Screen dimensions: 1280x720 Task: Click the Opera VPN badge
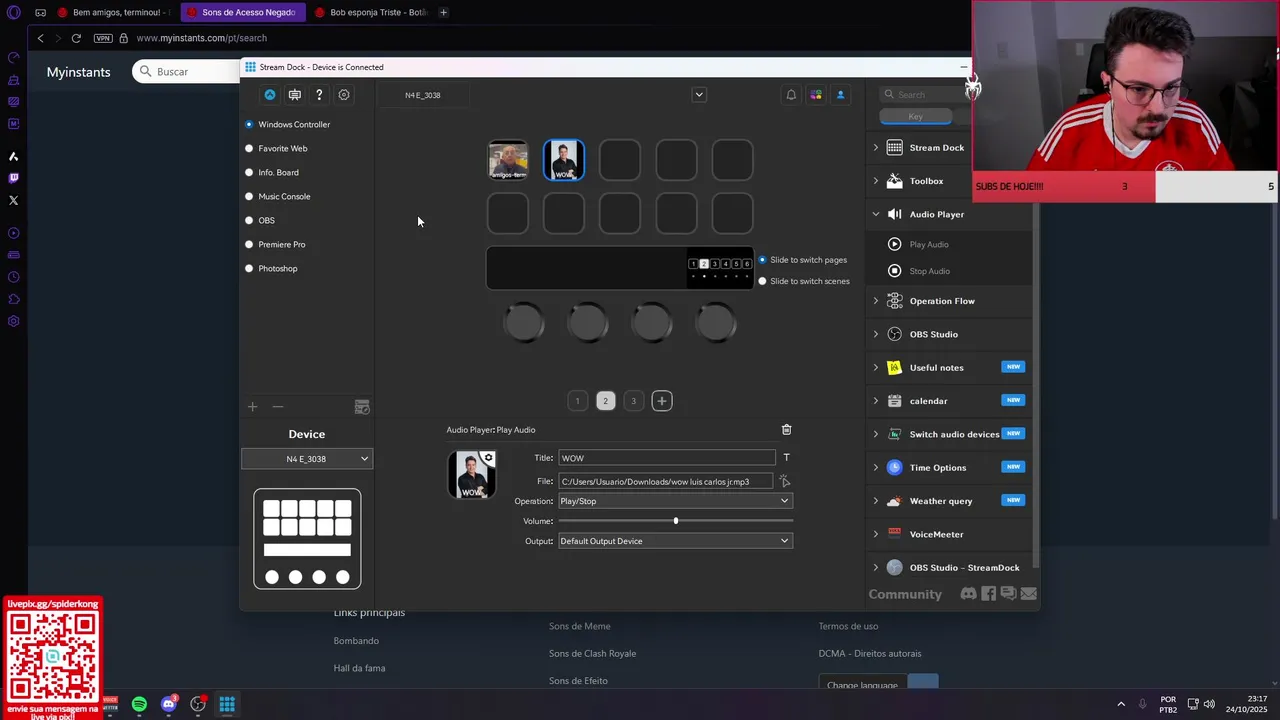tap(103, 38)
